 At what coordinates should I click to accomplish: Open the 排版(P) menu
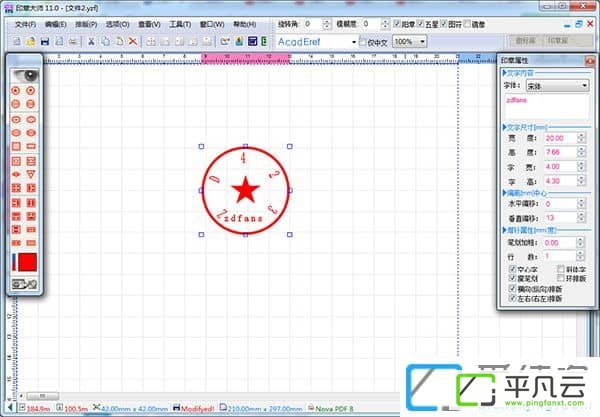86,24
